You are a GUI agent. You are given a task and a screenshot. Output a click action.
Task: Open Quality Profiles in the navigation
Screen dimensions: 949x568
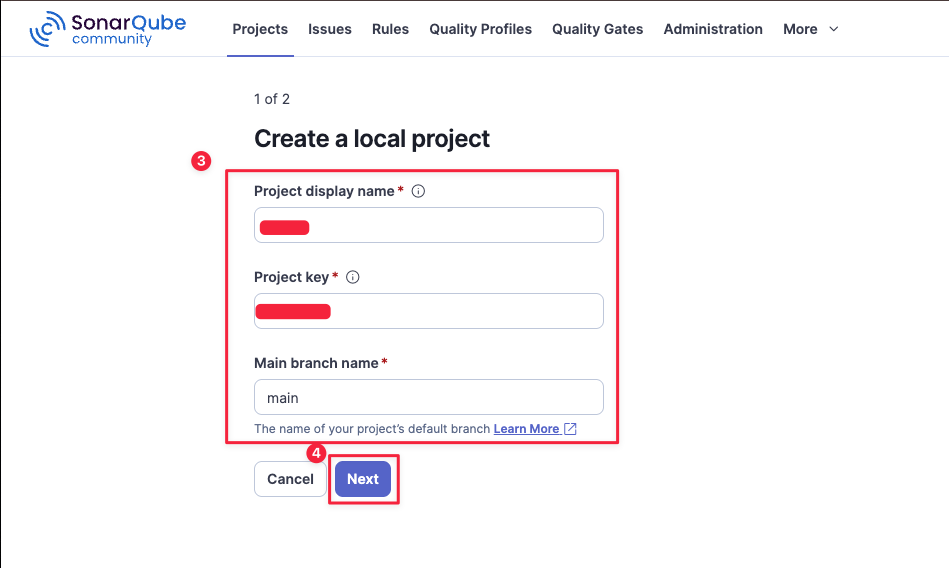click(481, 29)
